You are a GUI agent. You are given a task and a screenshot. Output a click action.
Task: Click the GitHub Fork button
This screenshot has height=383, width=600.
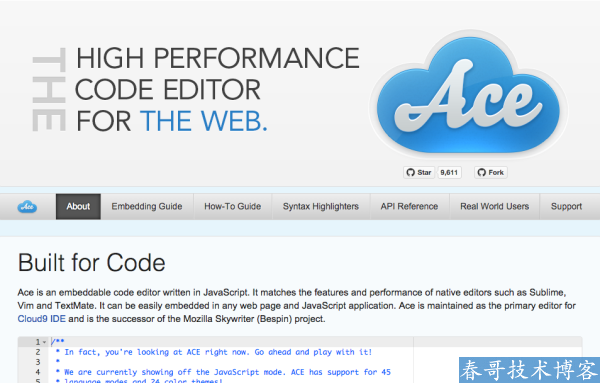(x=491, y=173)
